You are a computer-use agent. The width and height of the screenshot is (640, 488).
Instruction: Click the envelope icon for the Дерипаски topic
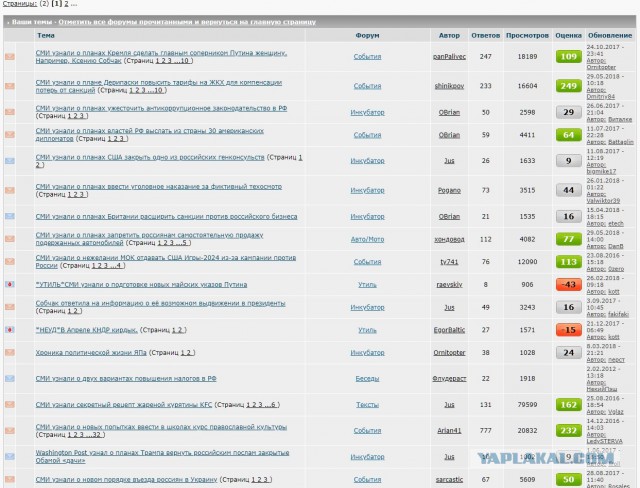[10, 86]
